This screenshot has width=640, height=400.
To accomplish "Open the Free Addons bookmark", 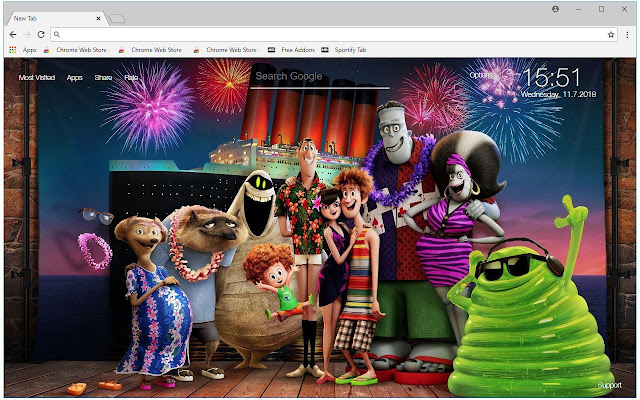I will coord(291,50).
